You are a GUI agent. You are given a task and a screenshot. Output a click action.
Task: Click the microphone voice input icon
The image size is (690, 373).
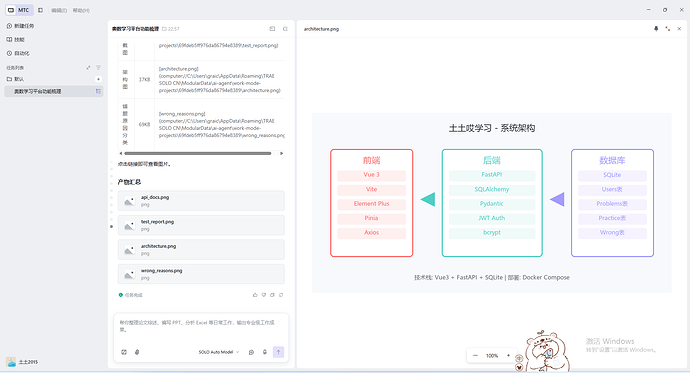(264, 352)
